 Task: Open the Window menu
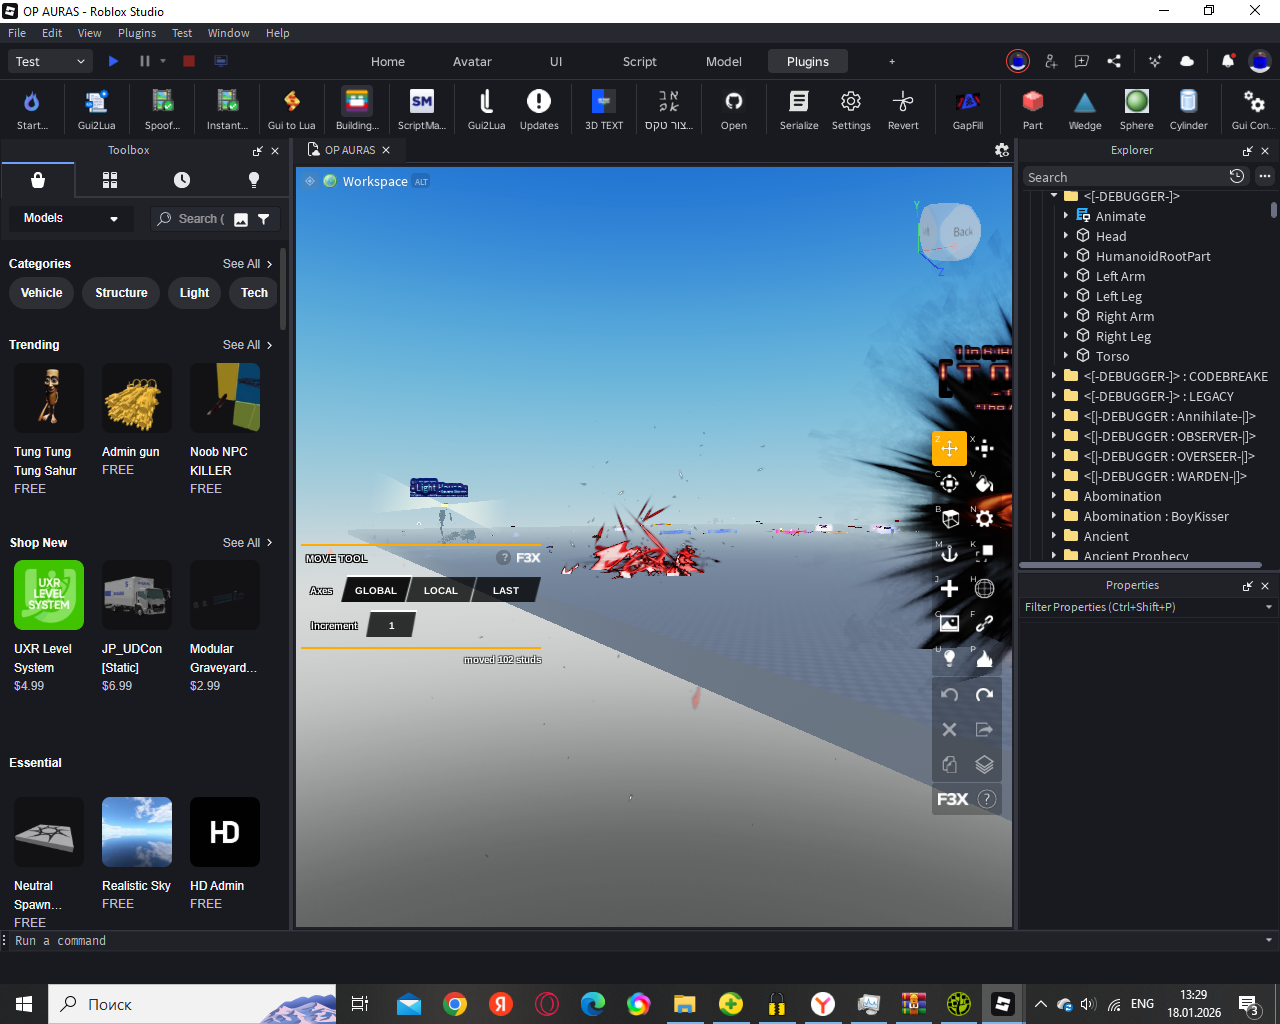[x=229, y=33]
